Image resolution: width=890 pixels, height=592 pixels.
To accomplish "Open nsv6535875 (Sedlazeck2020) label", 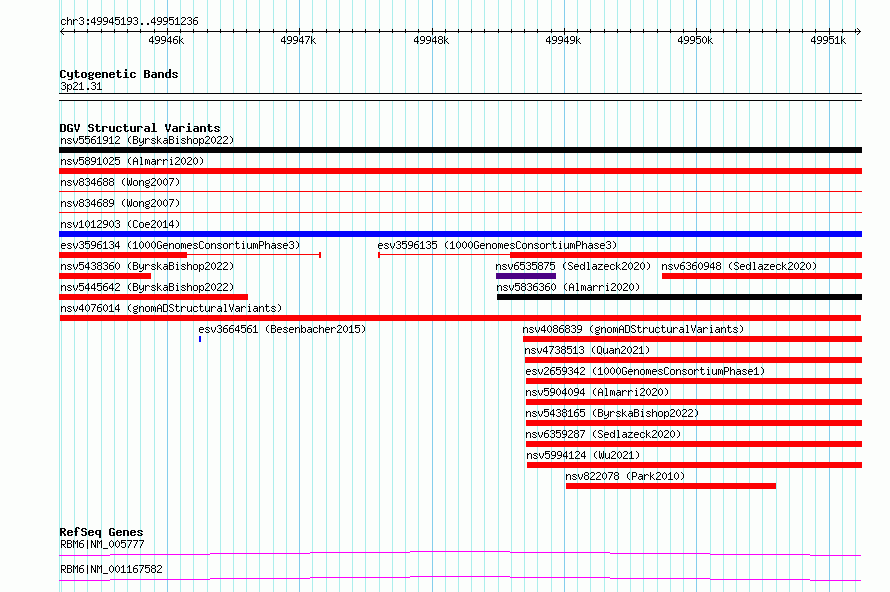I will (x=573, y=266).
